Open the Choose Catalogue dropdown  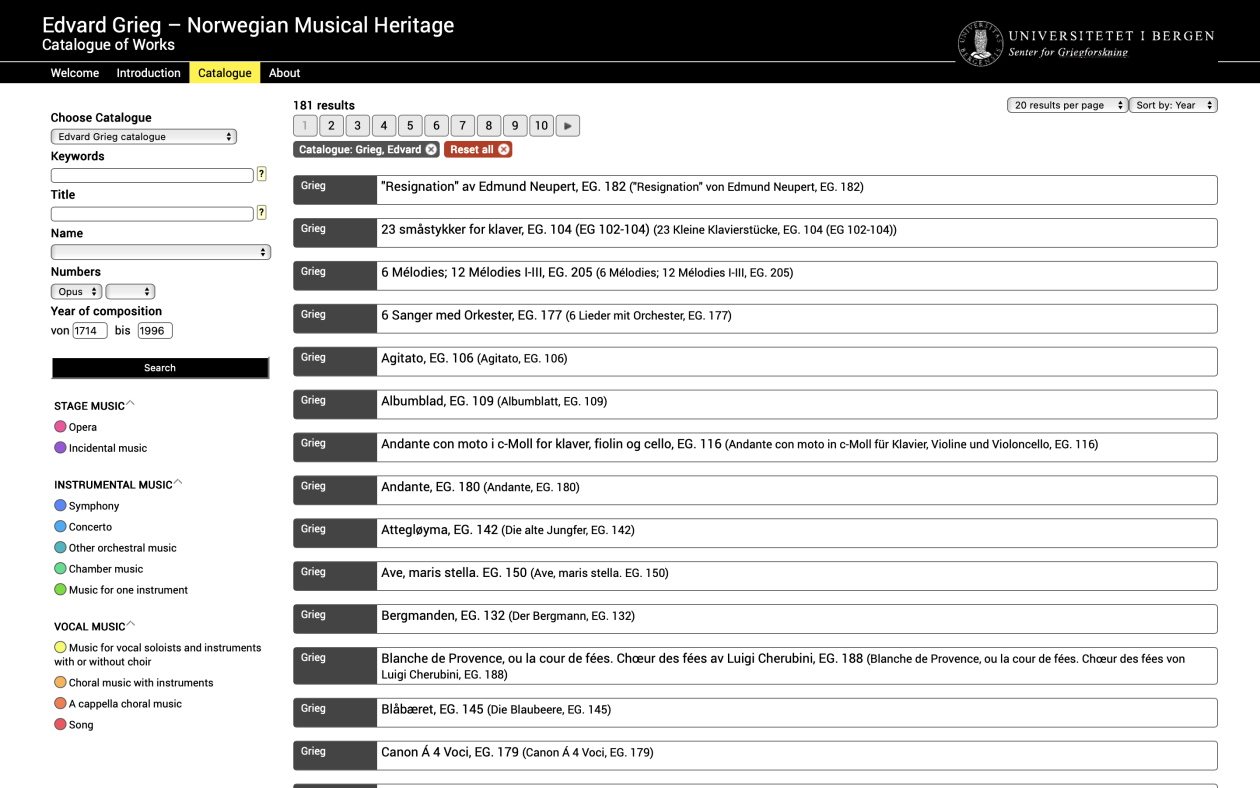pyautogui.click(x=143, y=136)
